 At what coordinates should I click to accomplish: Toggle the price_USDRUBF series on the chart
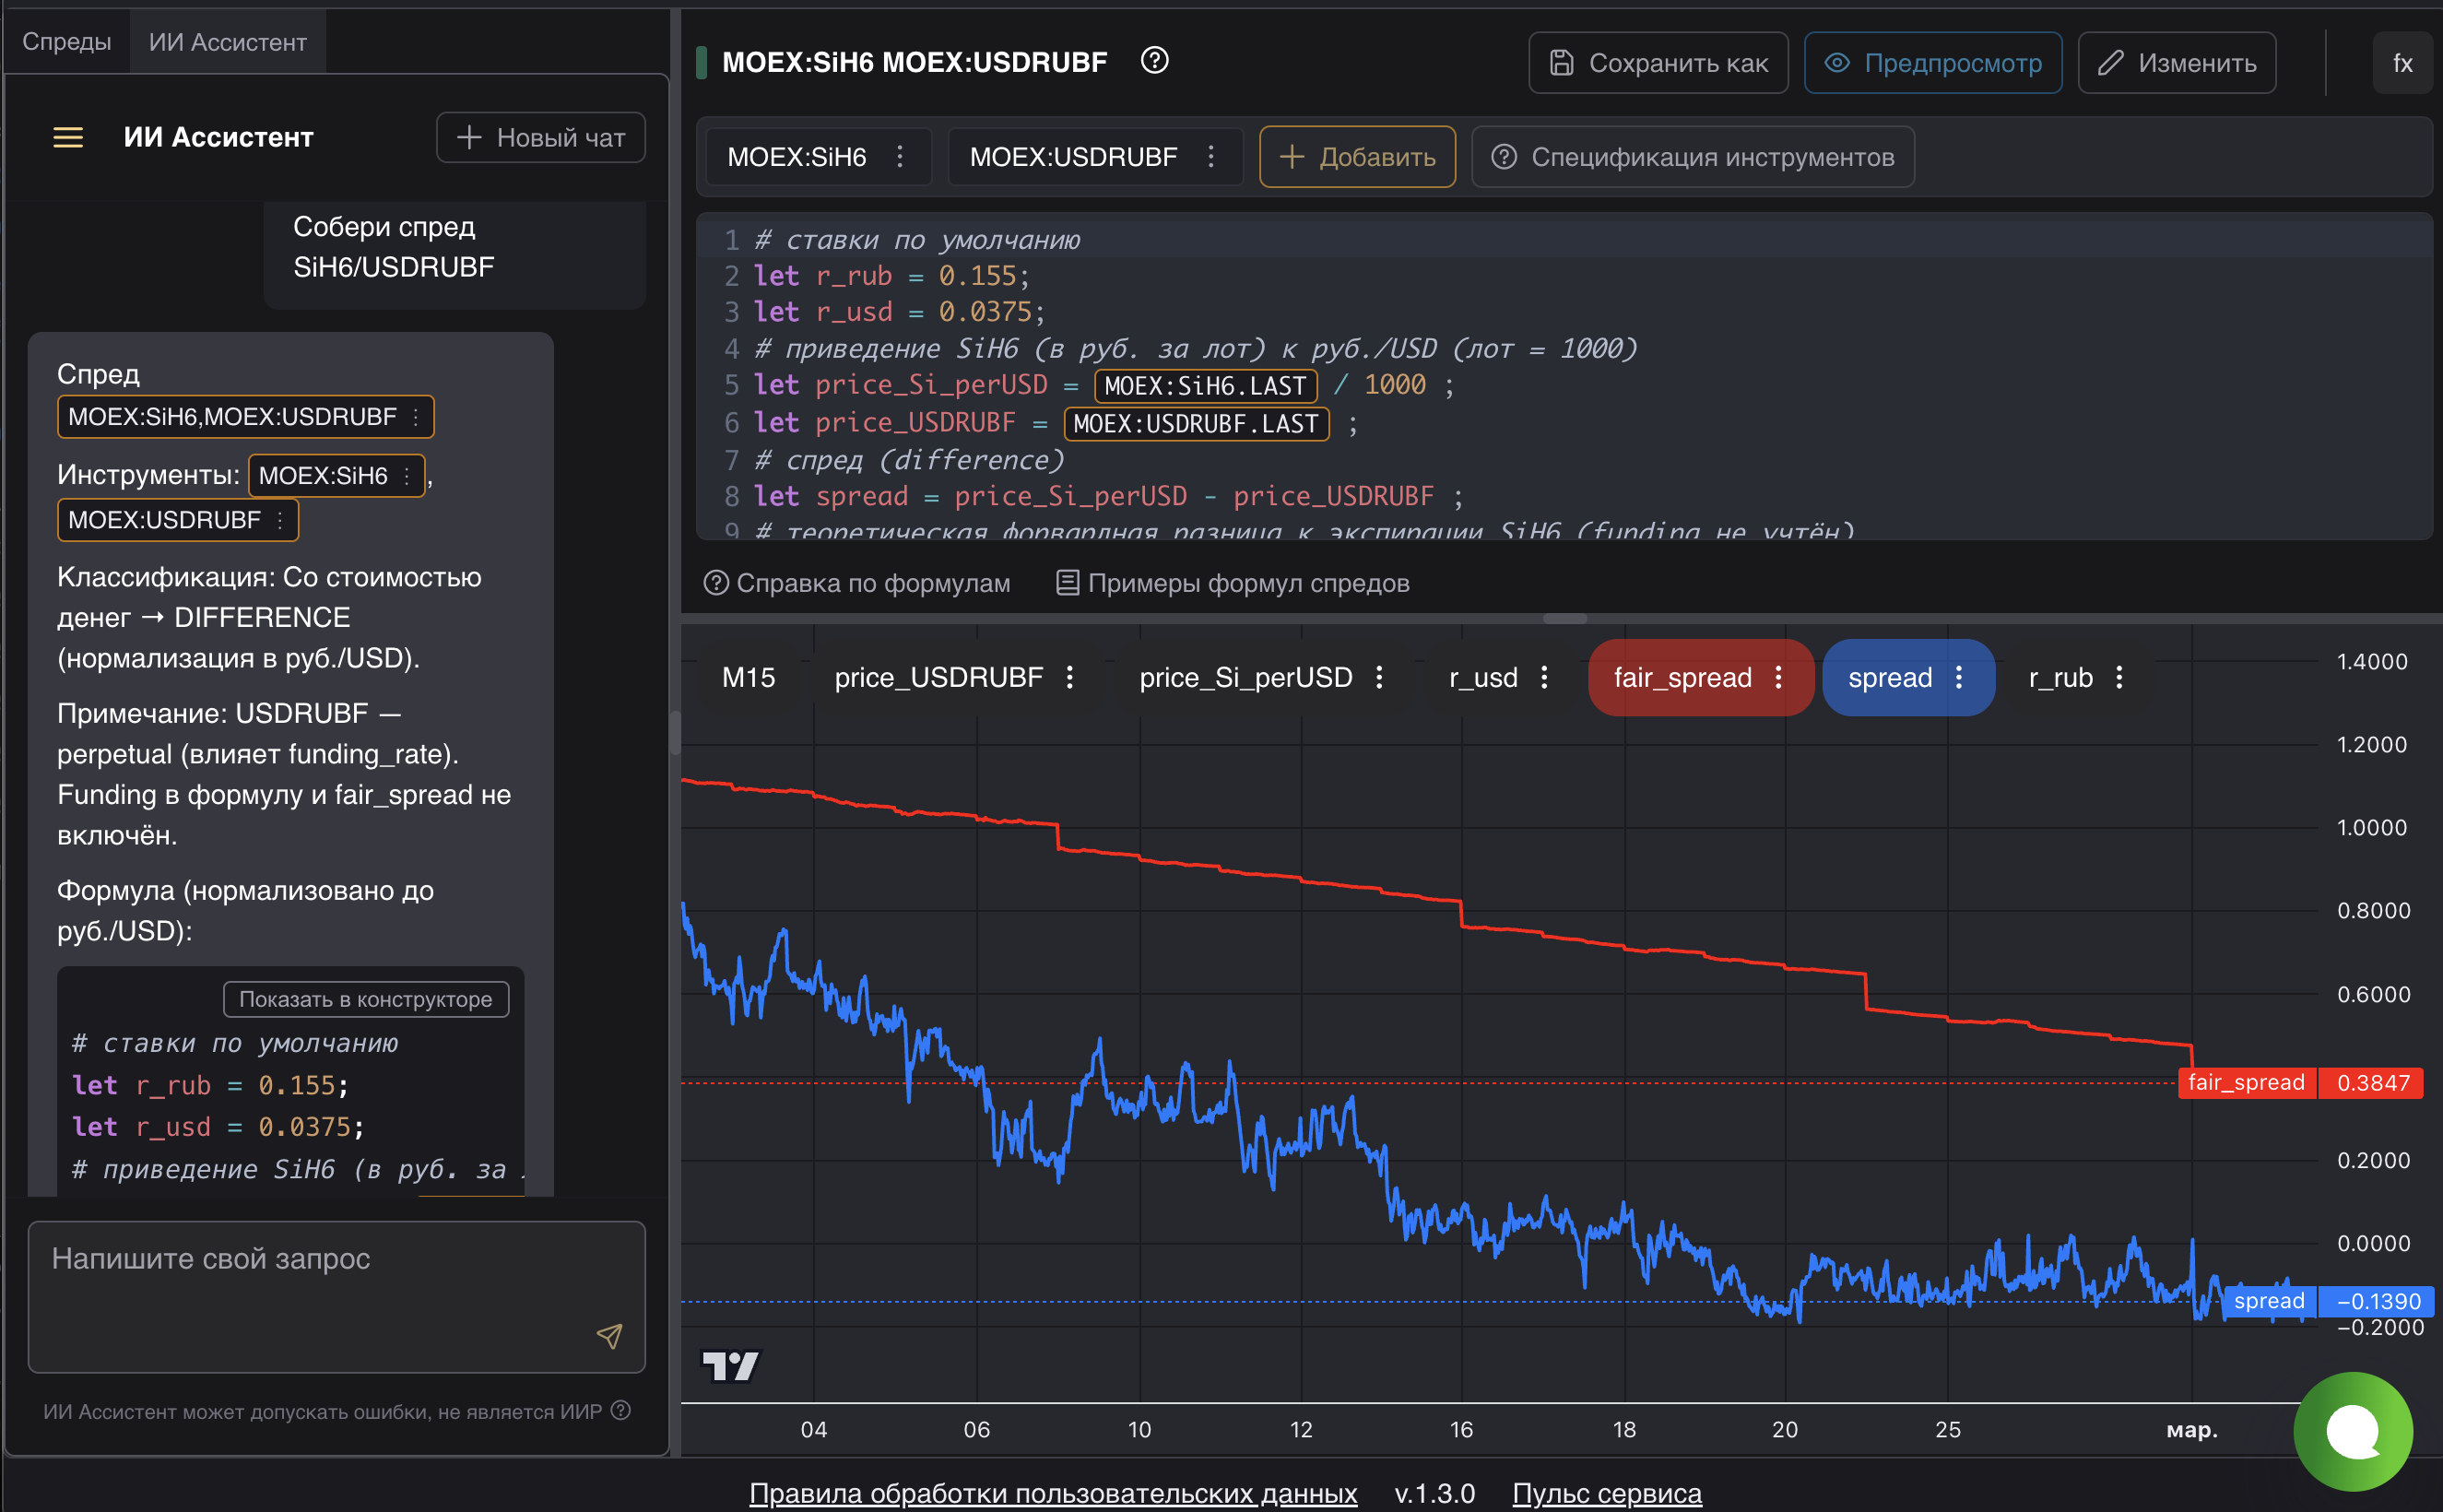[x=938, y=678]
